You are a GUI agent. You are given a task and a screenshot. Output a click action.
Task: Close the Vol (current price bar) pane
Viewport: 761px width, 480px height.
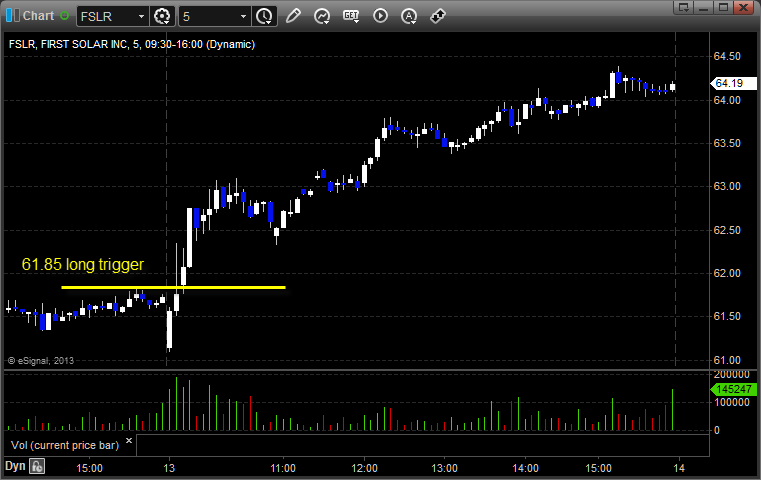point(129,441)
